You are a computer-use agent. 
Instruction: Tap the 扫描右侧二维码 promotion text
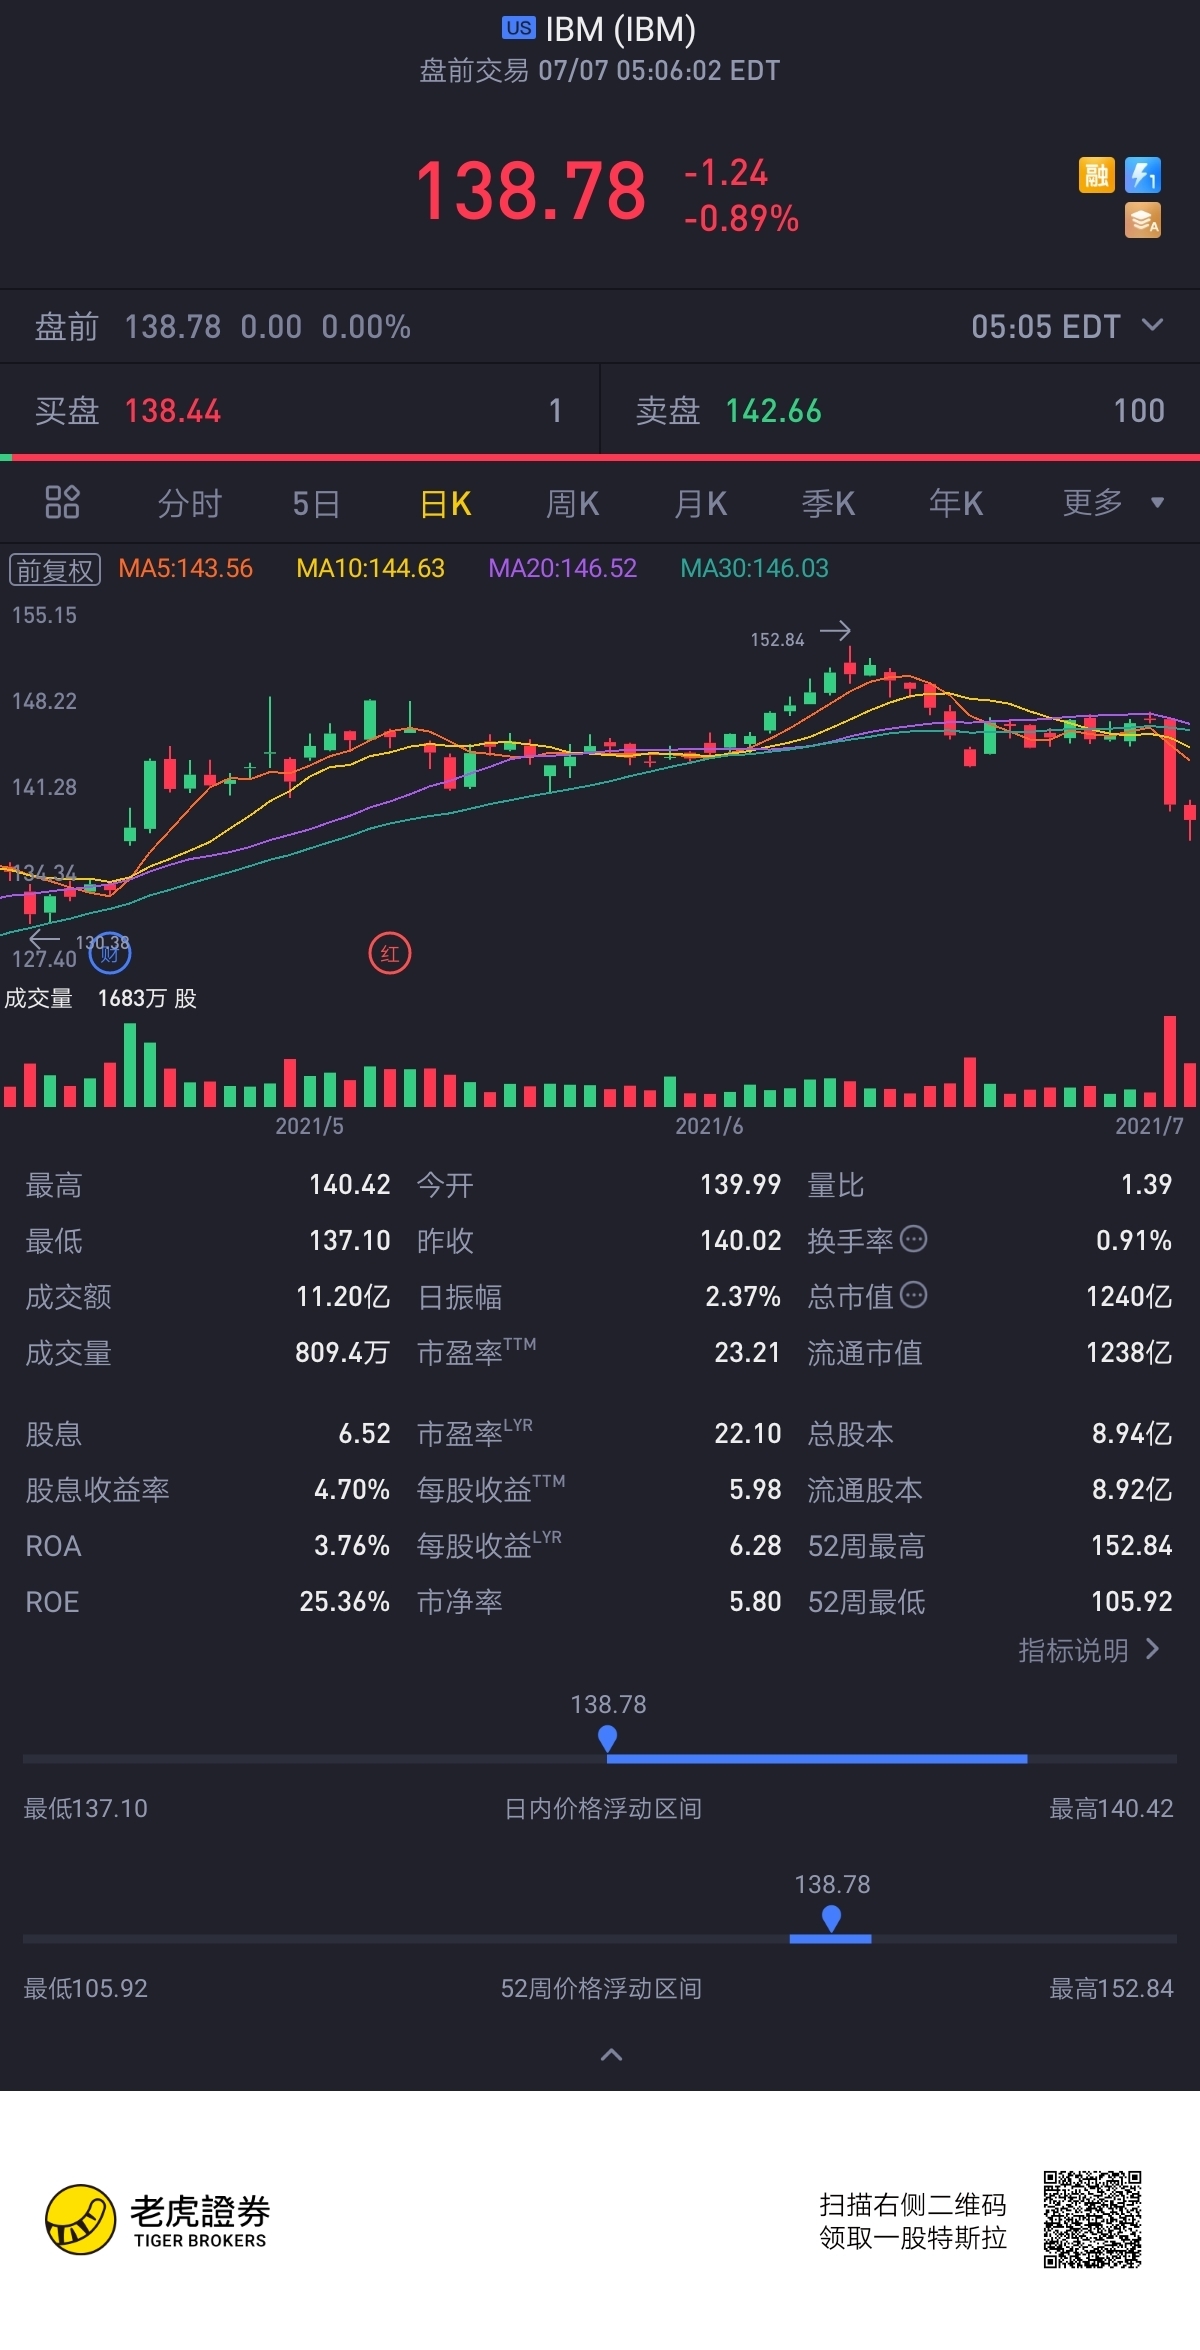[912, 2204]
